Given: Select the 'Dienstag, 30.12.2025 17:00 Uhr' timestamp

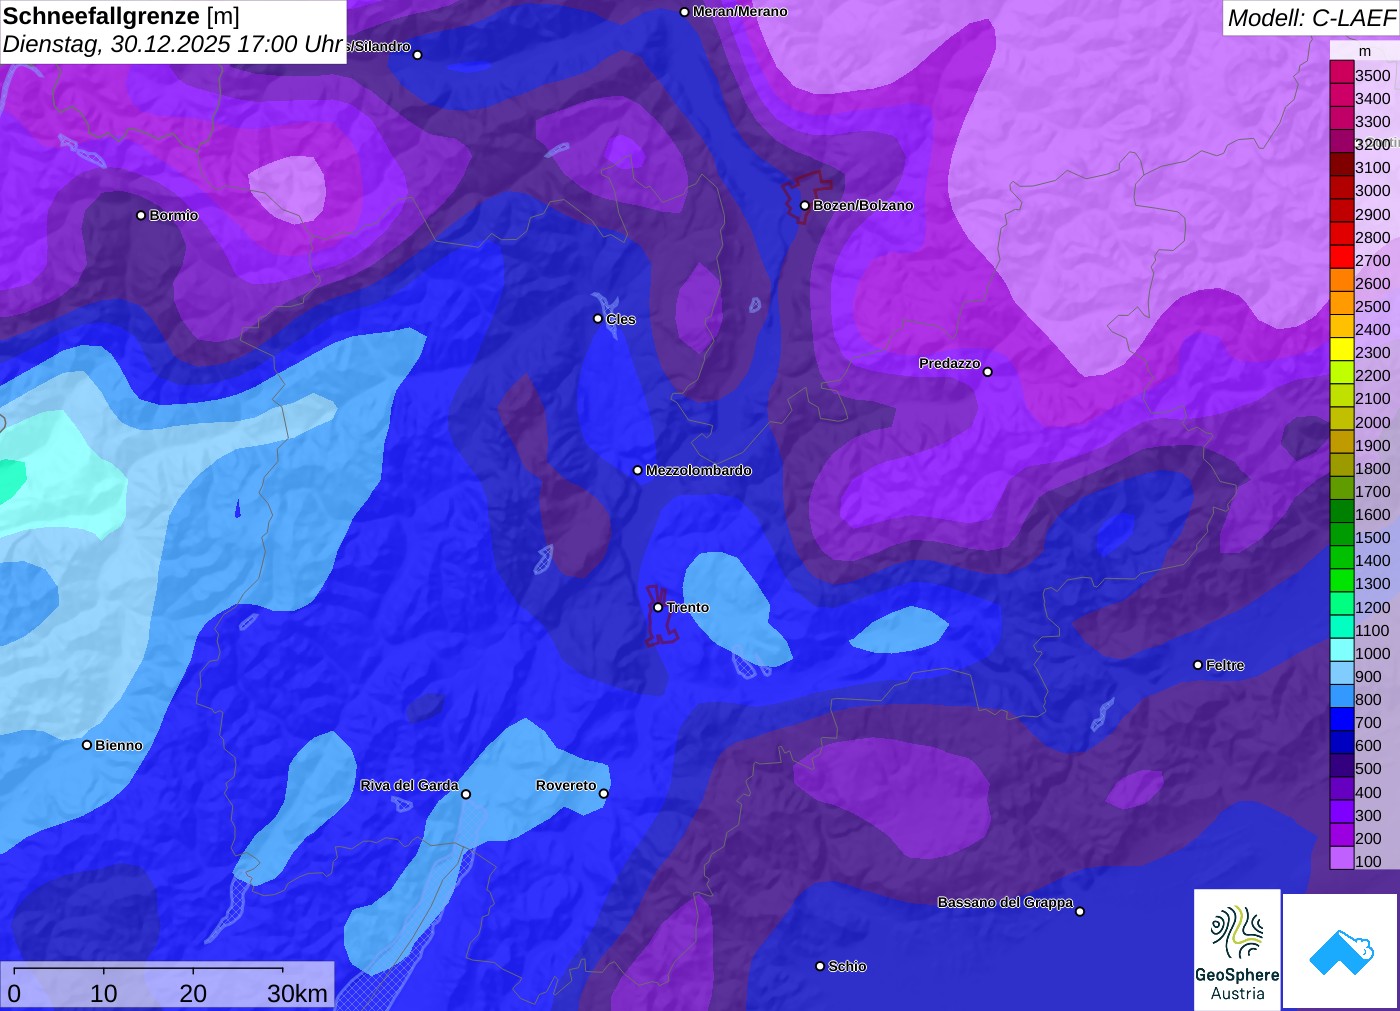Looking at the screenshot, I should coord(173,45).
